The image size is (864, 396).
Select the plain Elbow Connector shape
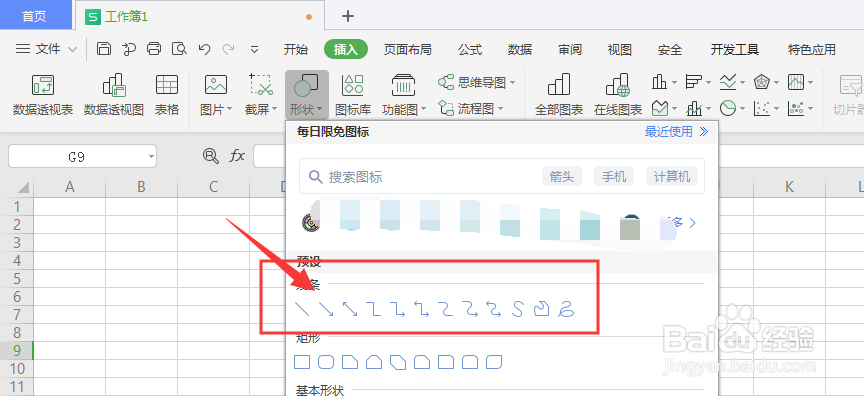[374, 309]
